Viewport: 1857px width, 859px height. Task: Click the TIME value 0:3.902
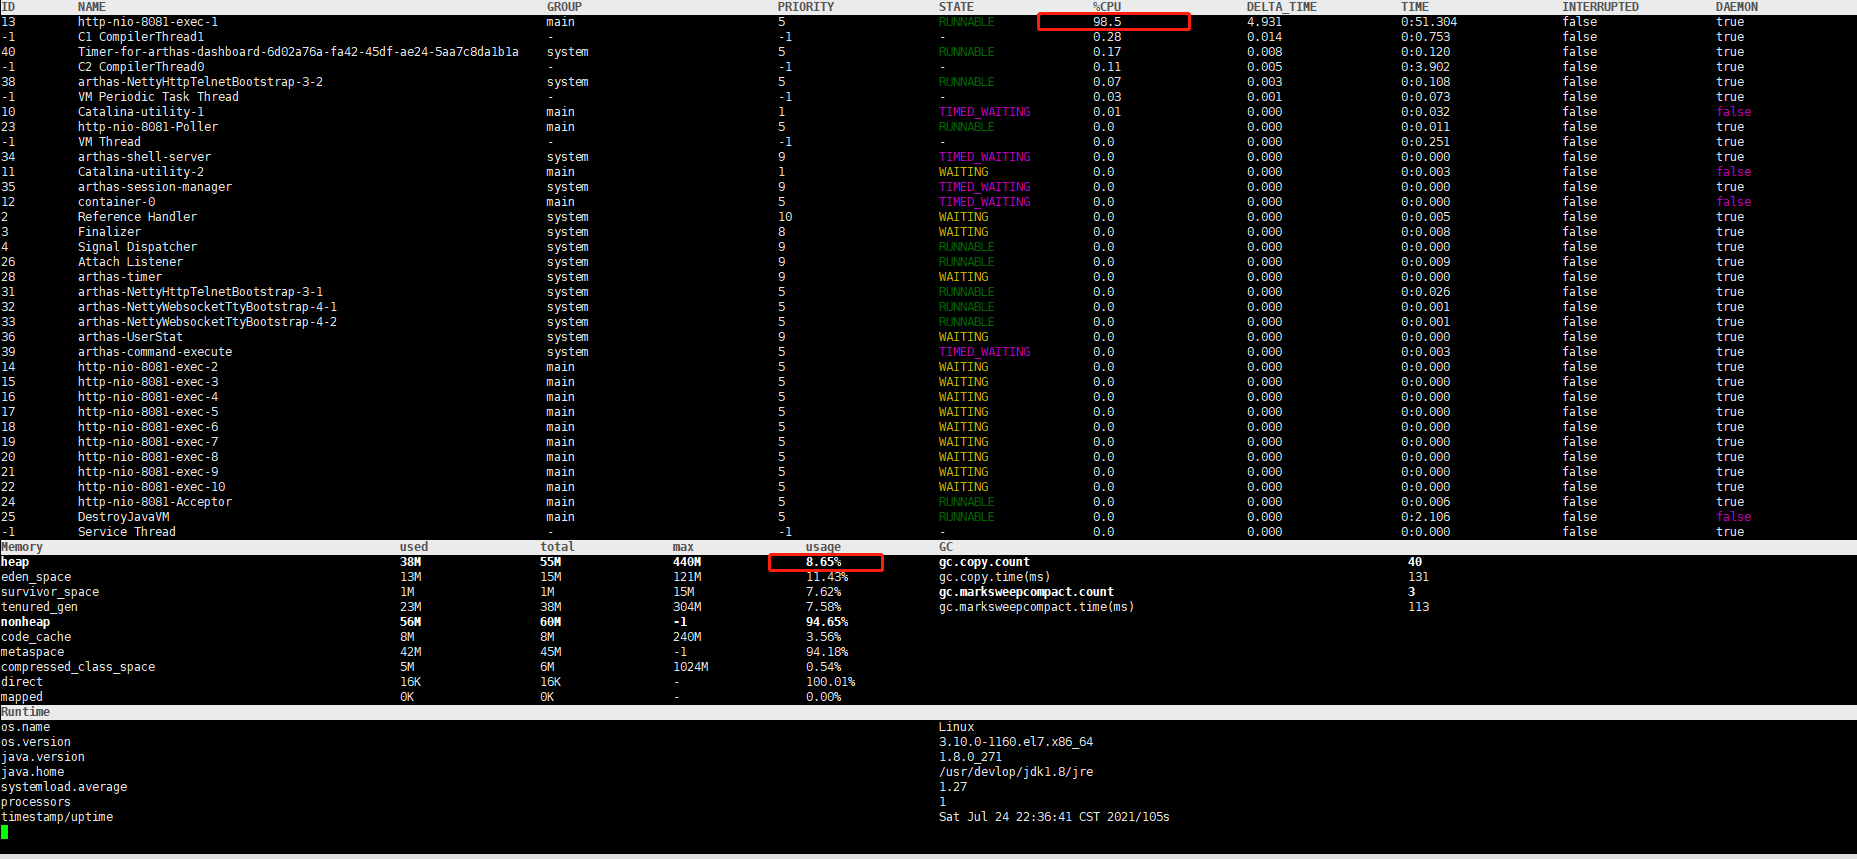tap(1426, 67)
